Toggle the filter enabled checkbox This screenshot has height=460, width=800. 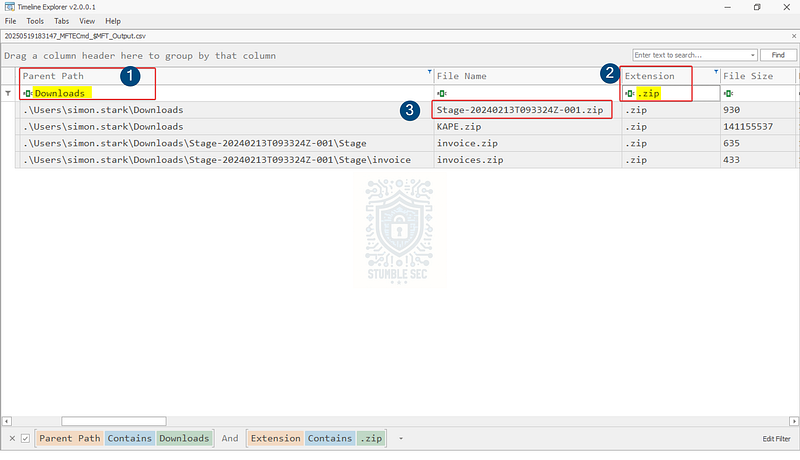26,438
